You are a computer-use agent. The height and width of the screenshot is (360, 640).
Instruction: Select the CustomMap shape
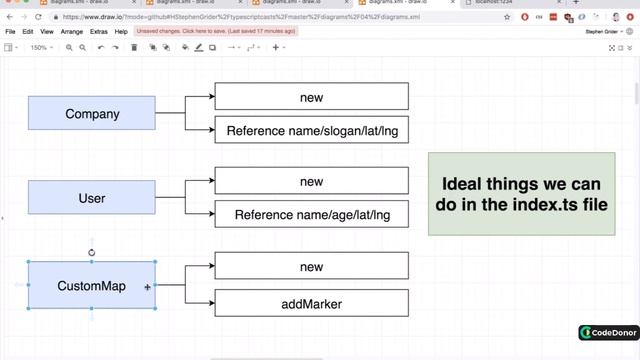coord(91,285)
